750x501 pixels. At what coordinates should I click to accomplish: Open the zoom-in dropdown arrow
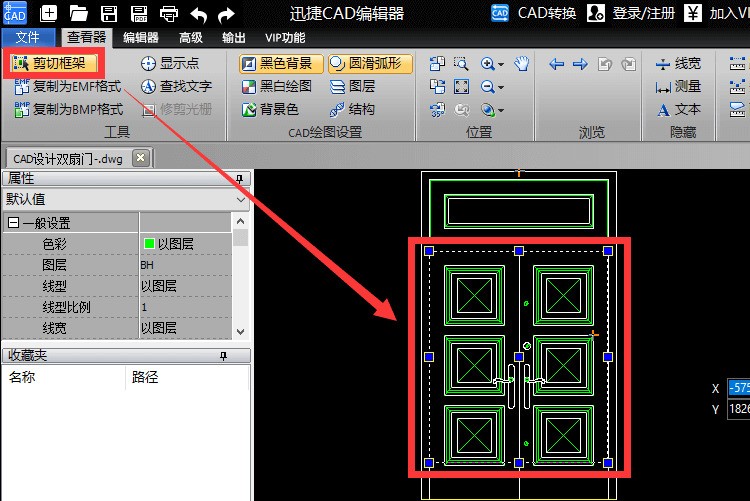coord(501,63)
